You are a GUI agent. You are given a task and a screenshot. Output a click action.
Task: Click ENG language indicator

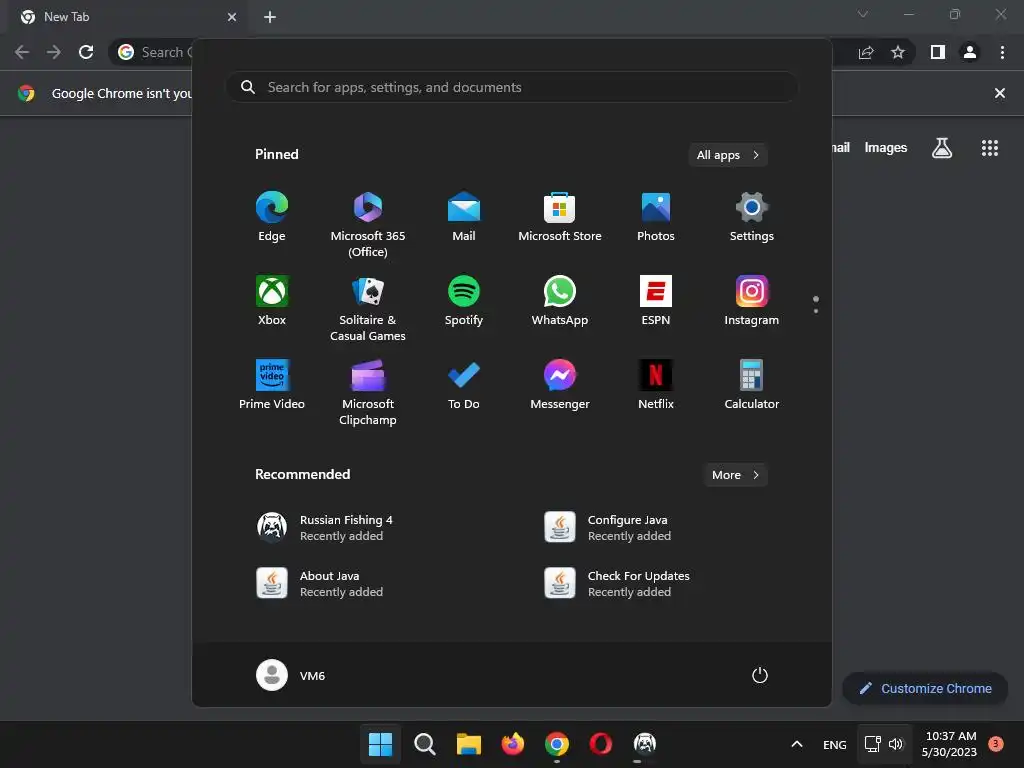click(x=835, y=744)
